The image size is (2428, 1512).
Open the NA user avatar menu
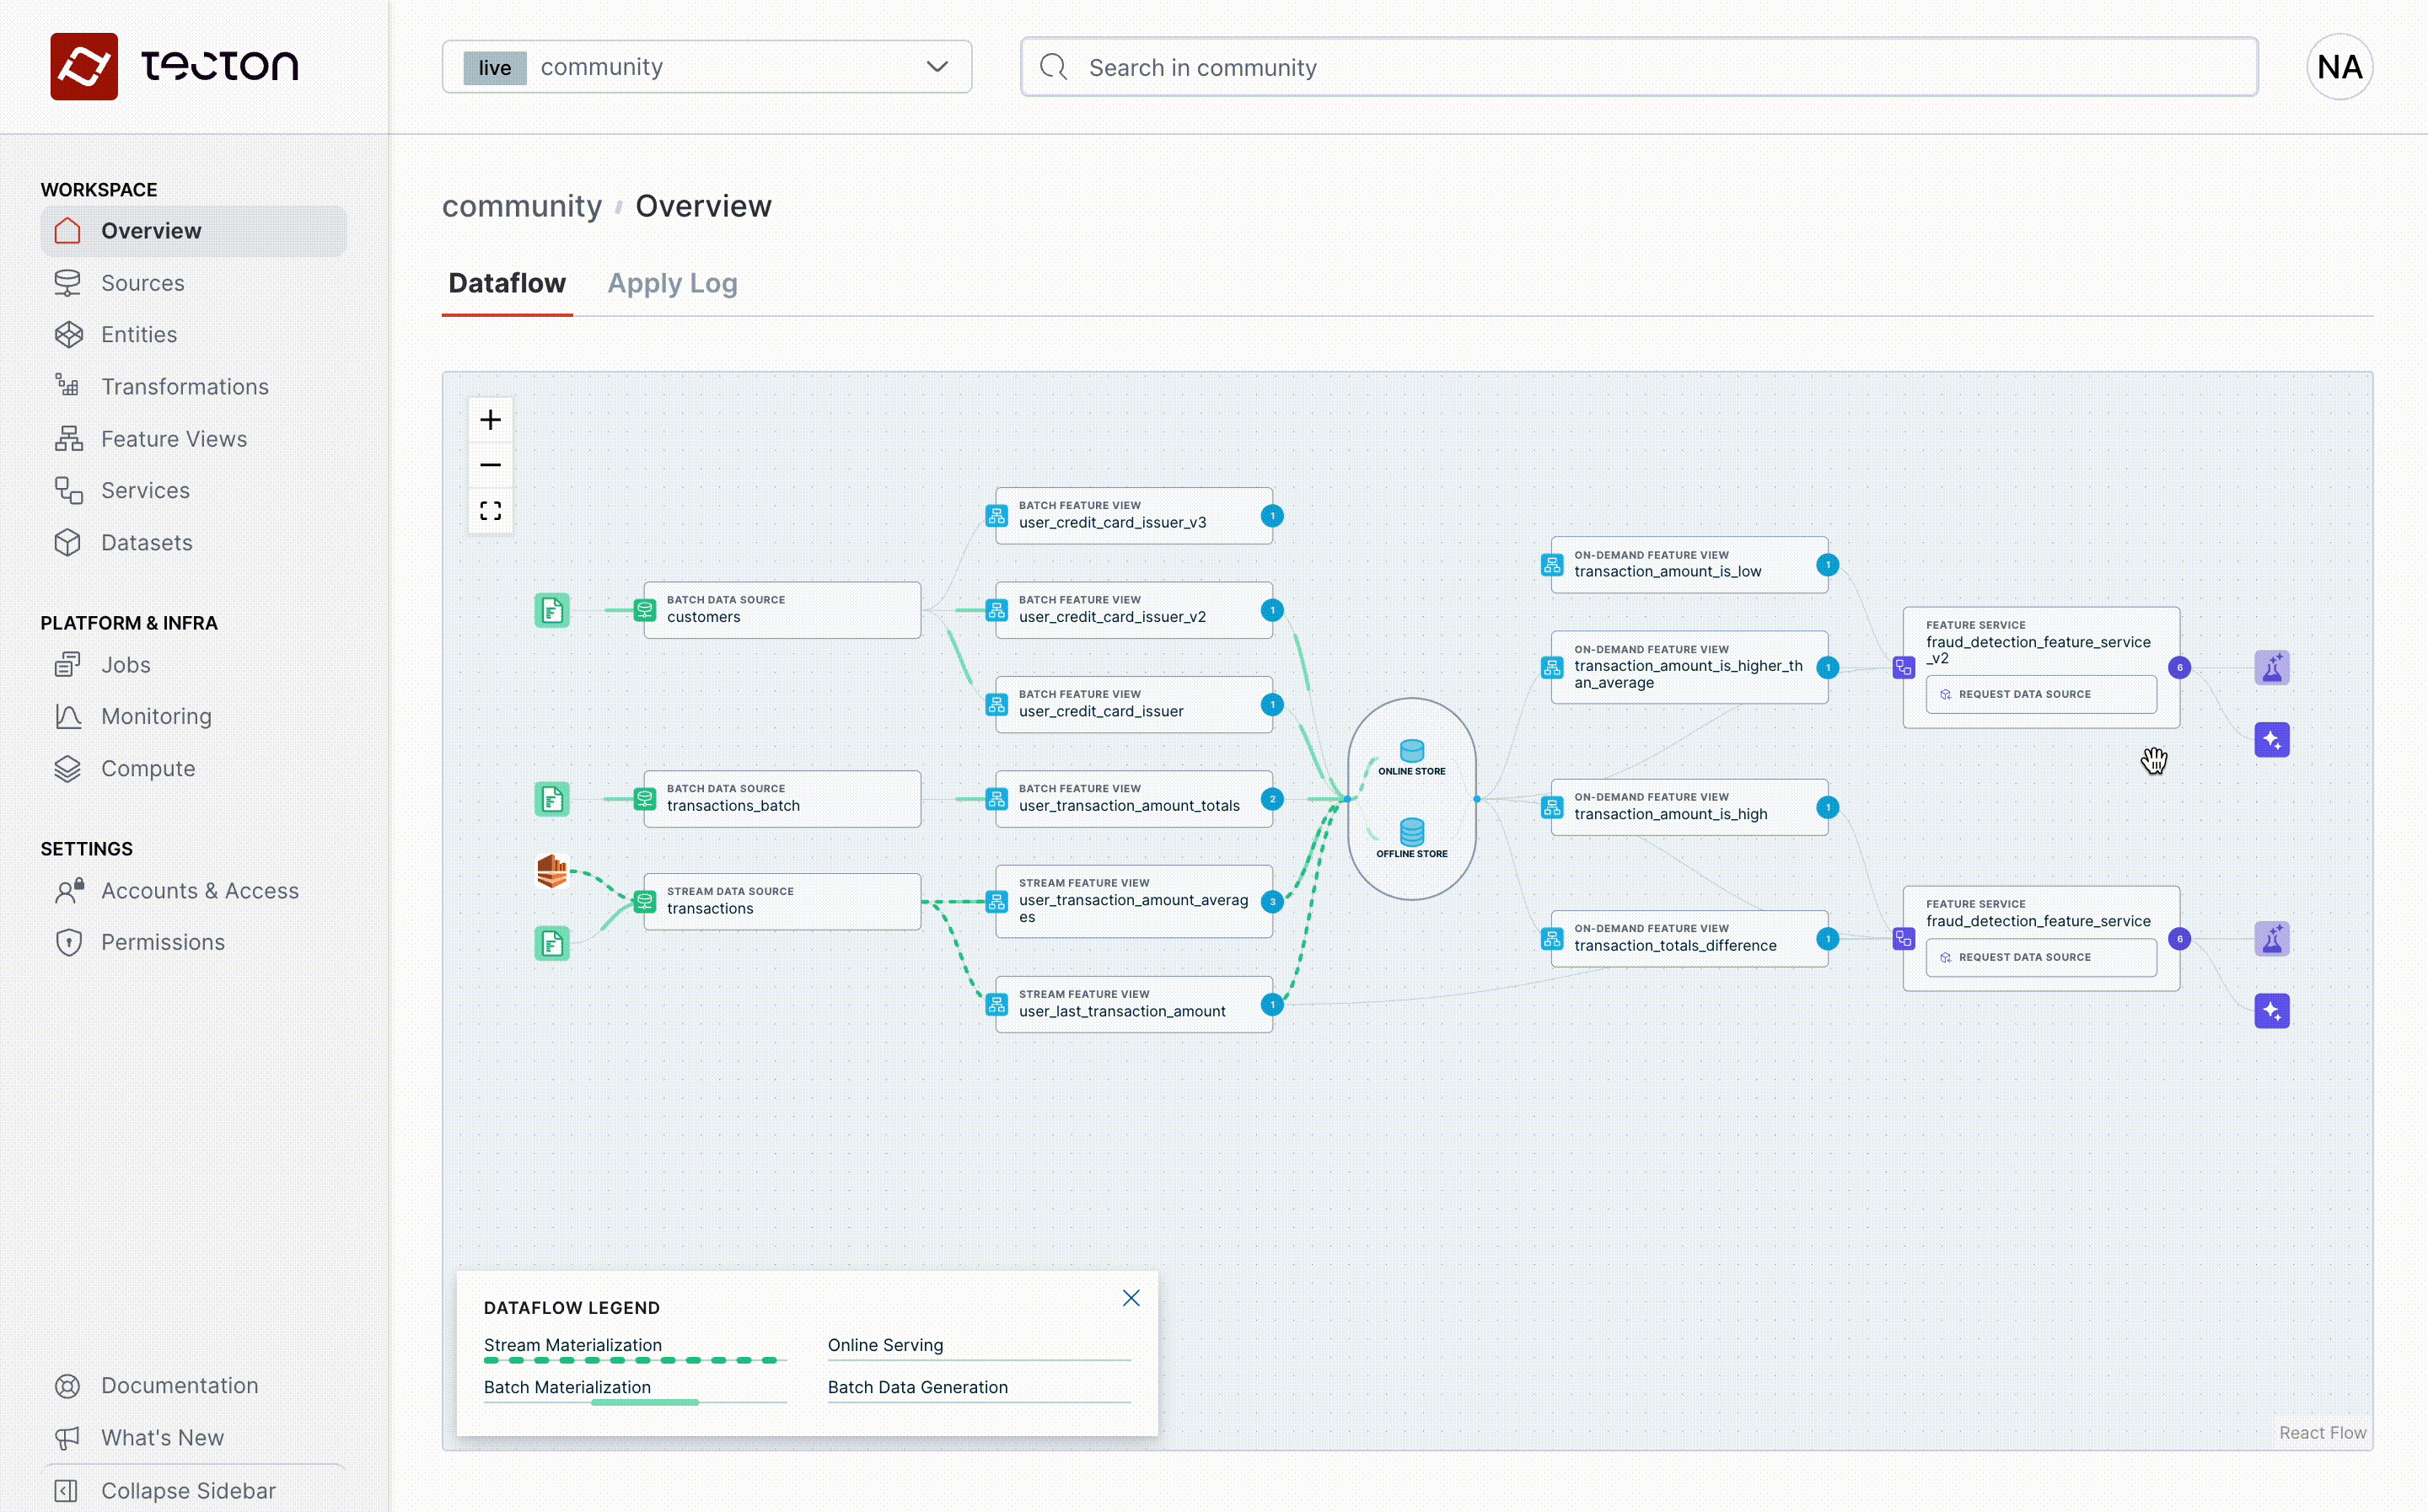click(x=2339, y=67)
